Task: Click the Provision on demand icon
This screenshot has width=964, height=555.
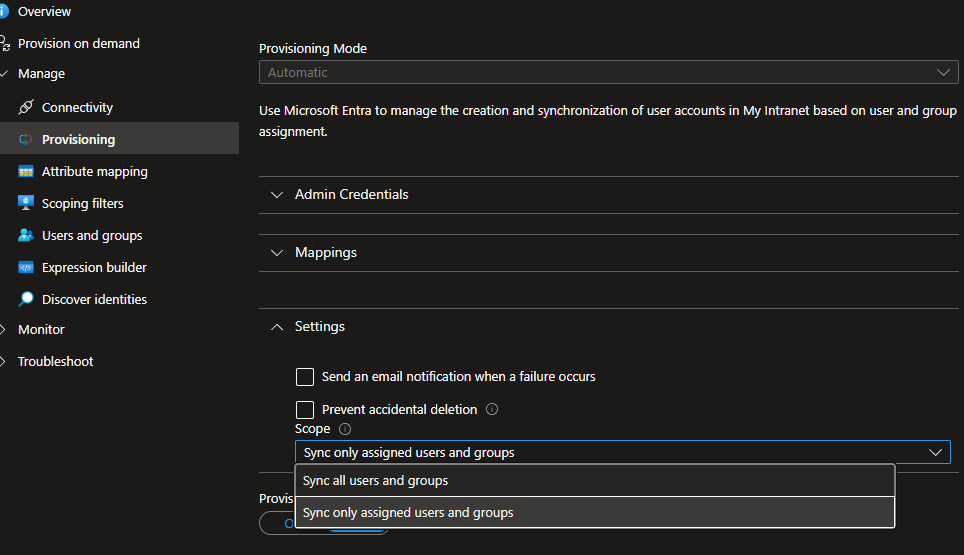Action: (5, 43)
